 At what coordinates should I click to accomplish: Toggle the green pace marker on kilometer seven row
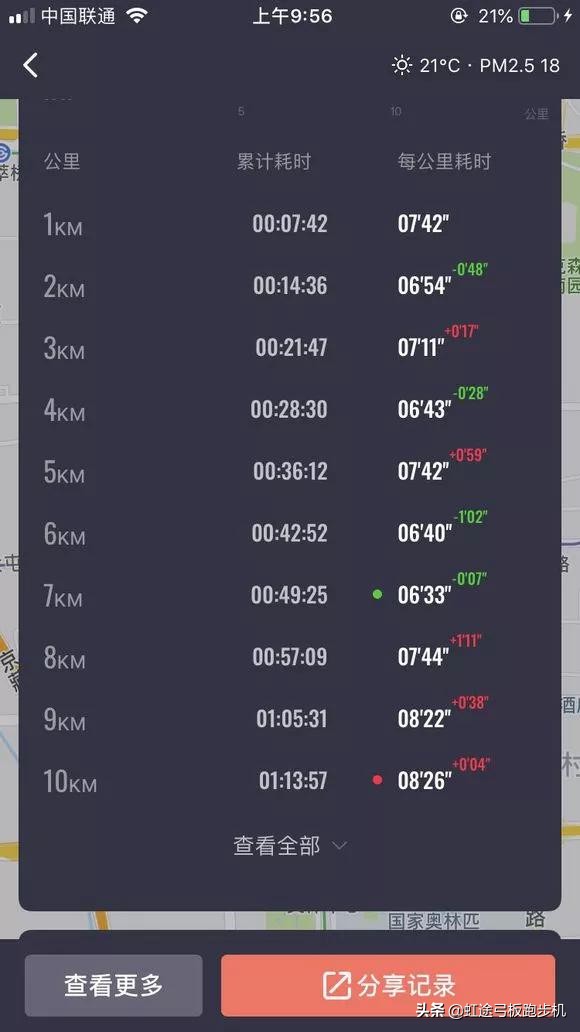tap(377, 594)
